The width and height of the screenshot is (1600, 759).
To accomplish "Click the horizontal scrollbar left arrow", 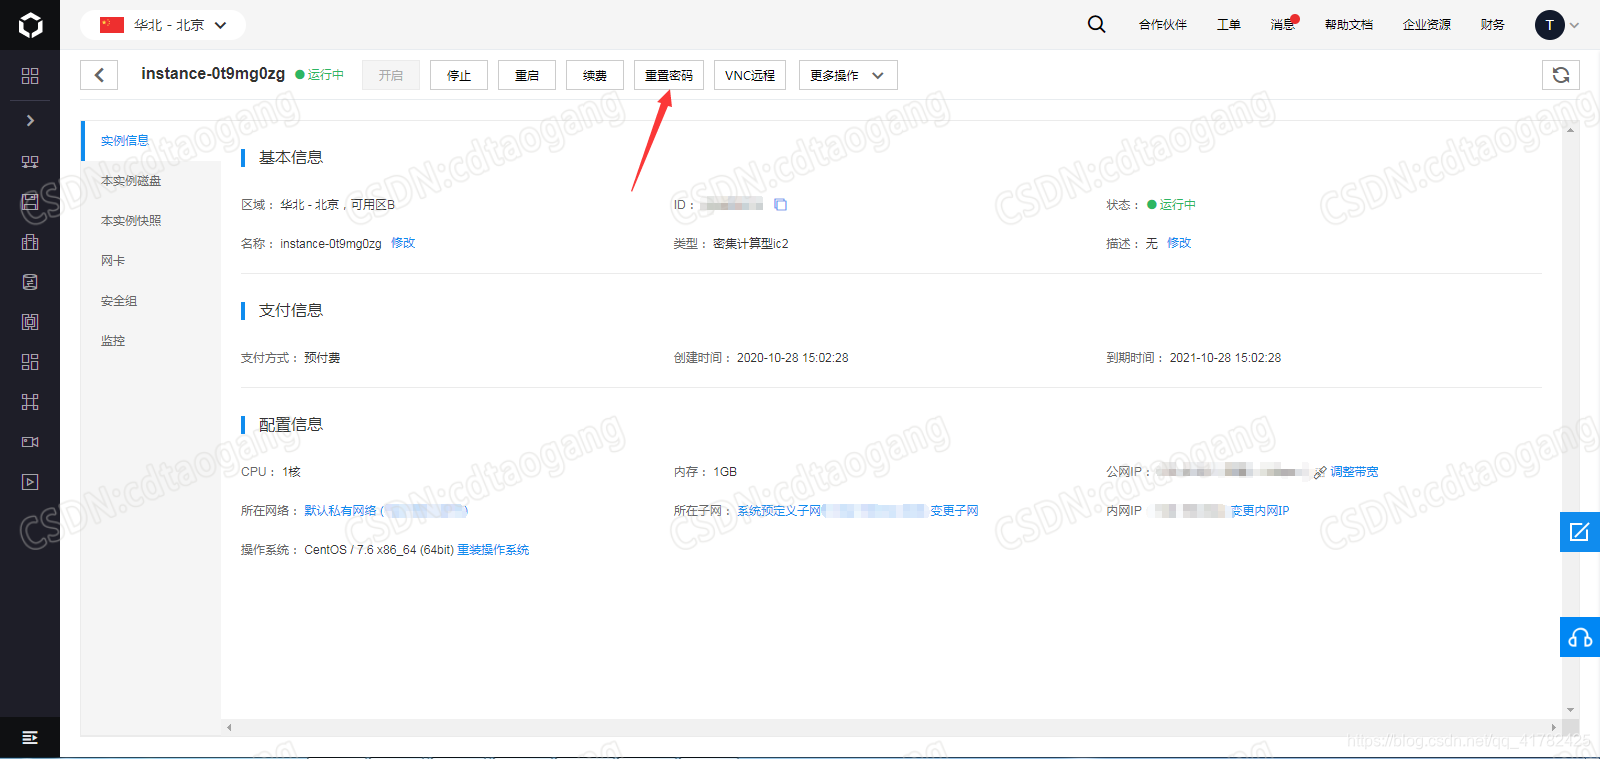I will tap(229, 727).
